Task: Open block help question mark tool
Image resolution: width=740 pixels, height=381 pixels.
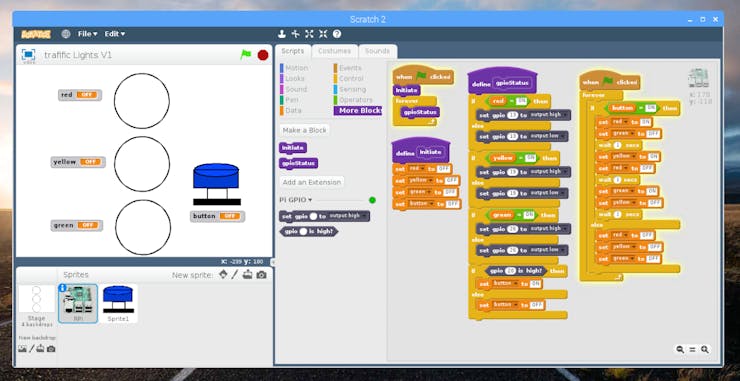Action: pyautogui.click(x=336, y=34)
